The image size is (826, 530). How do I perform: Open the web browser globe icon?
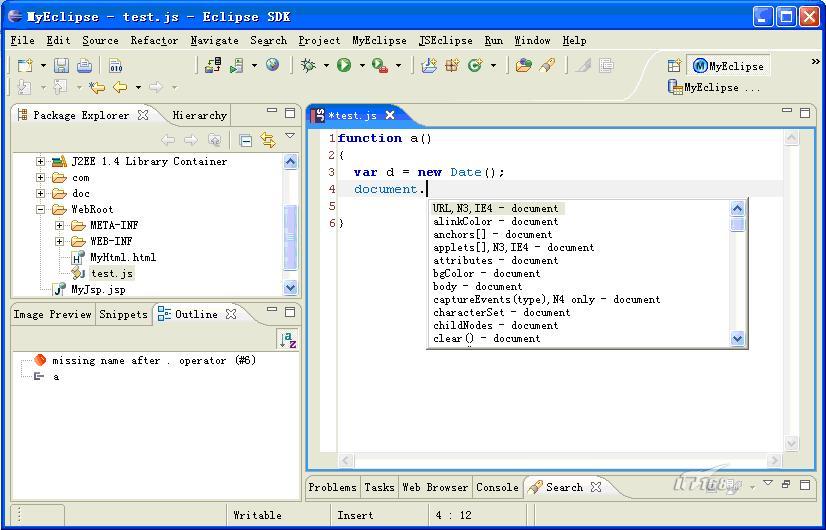(272, 66)
